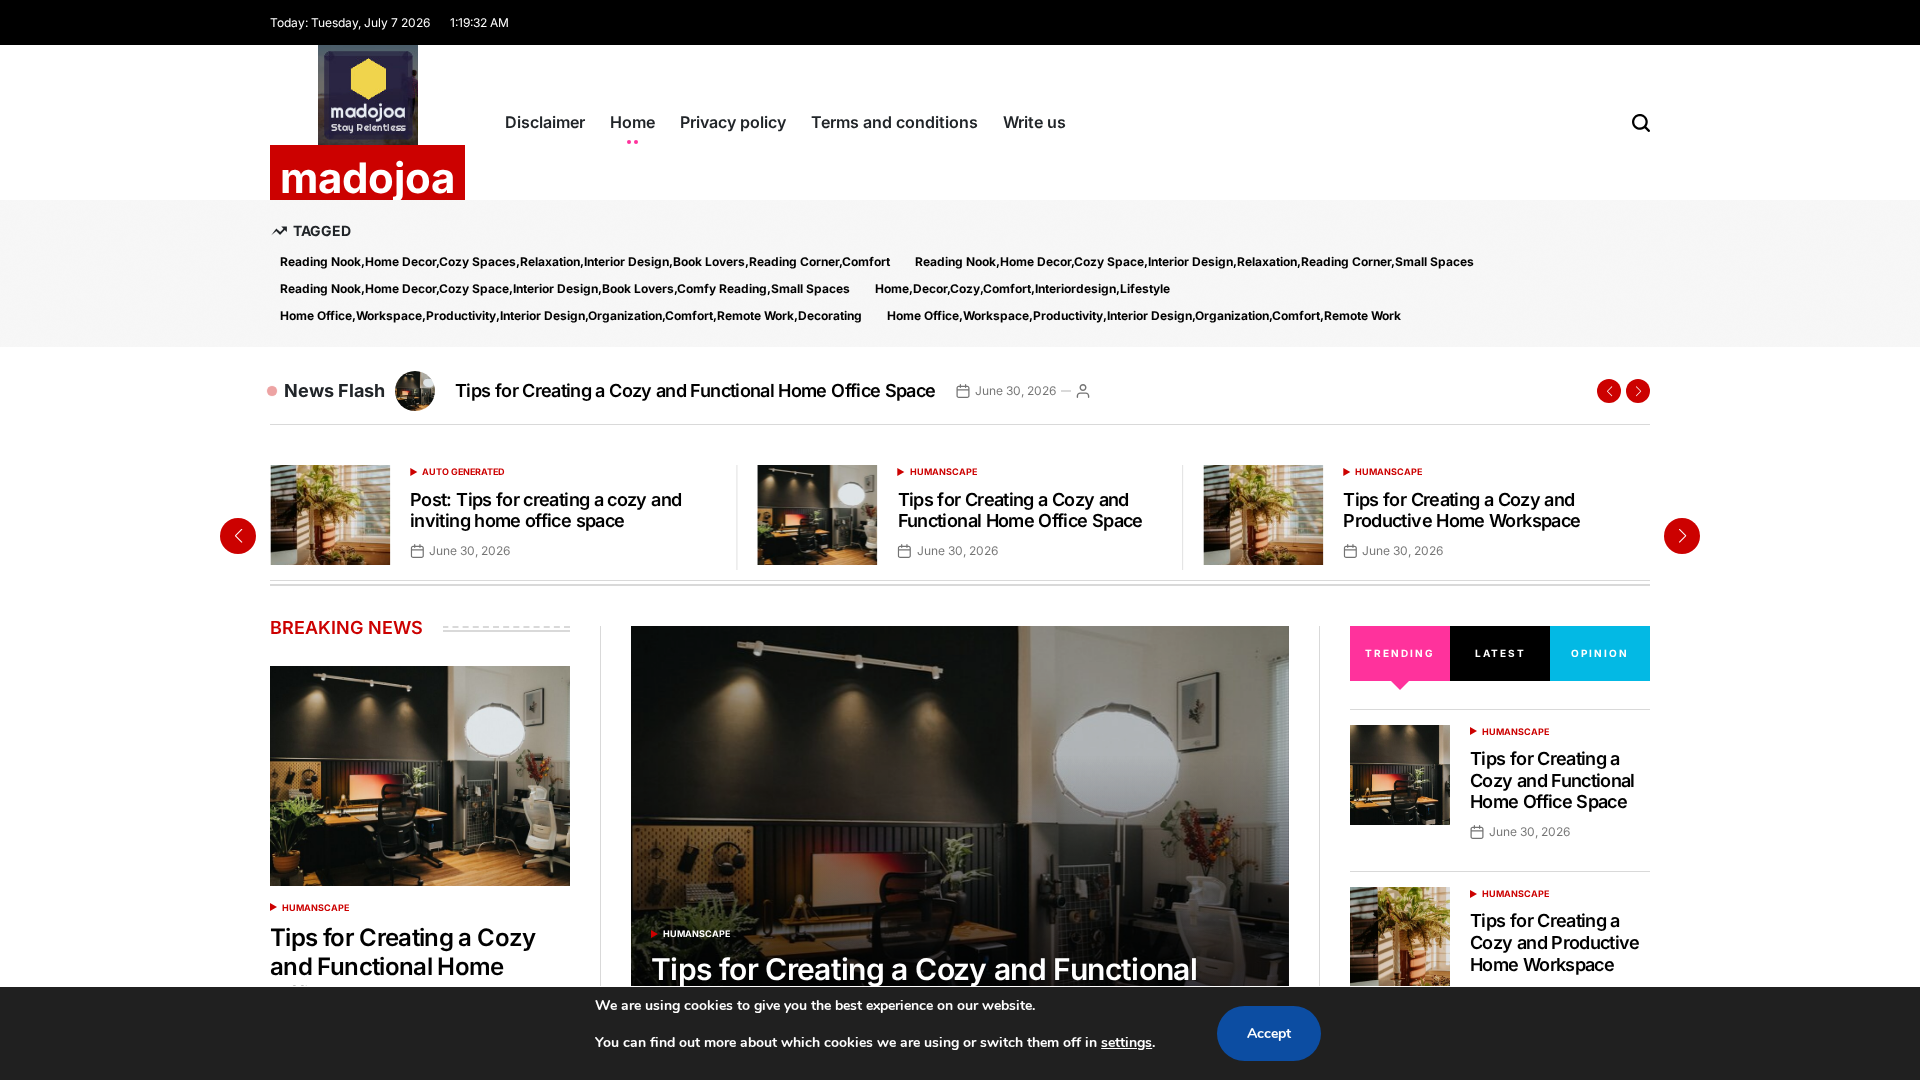Switch to the Opinion tab
Viewport: 1920px width, 1080px height.
pyautogui.click(x=1599, y=654)
